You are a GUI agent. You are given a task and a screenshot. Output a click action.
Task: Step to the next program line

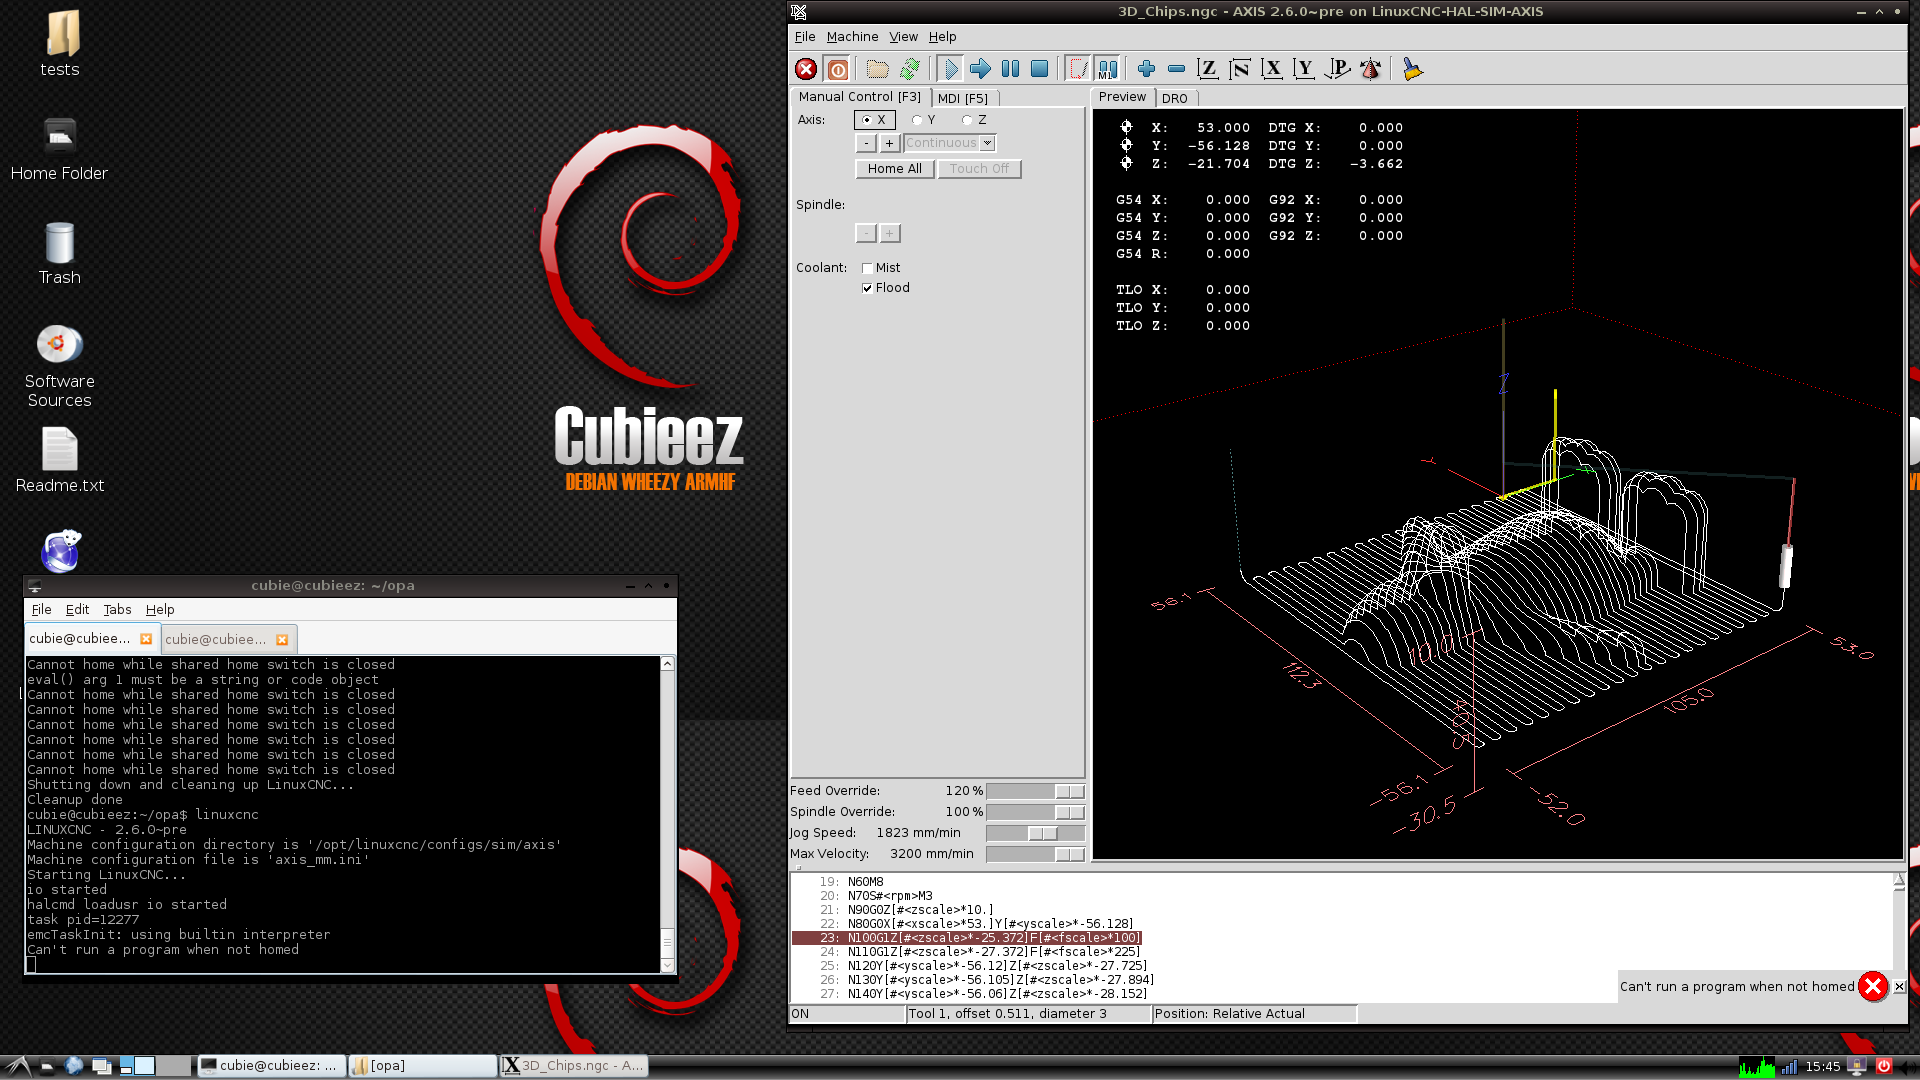point(980,69)
